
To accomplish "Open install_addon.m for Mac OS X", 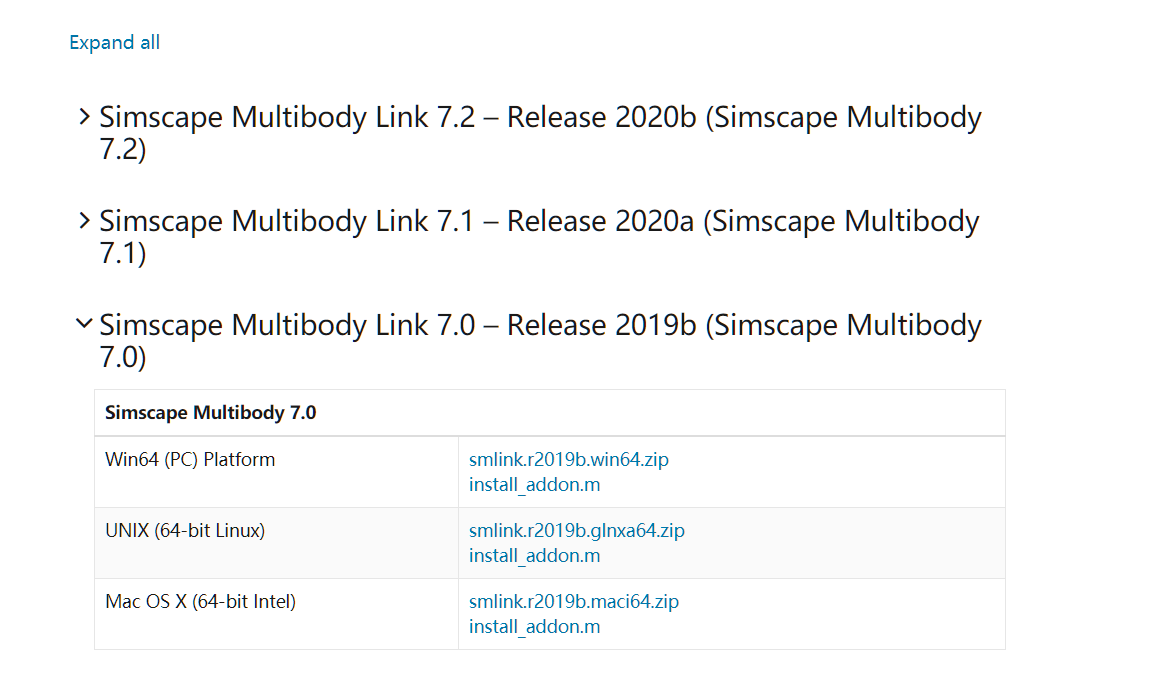I will click(533, 626).
